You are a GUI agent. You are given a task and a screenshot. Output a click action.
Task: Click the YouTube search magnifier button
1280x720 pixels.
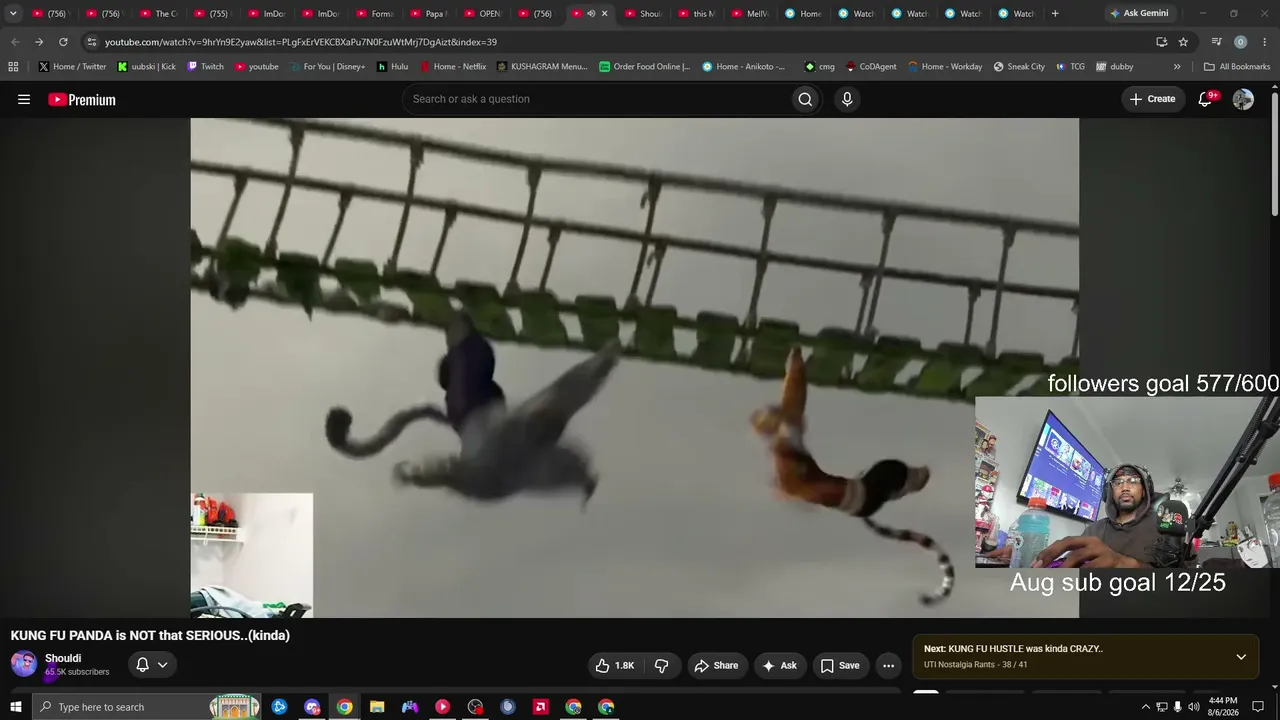click(x=805, y=99)
